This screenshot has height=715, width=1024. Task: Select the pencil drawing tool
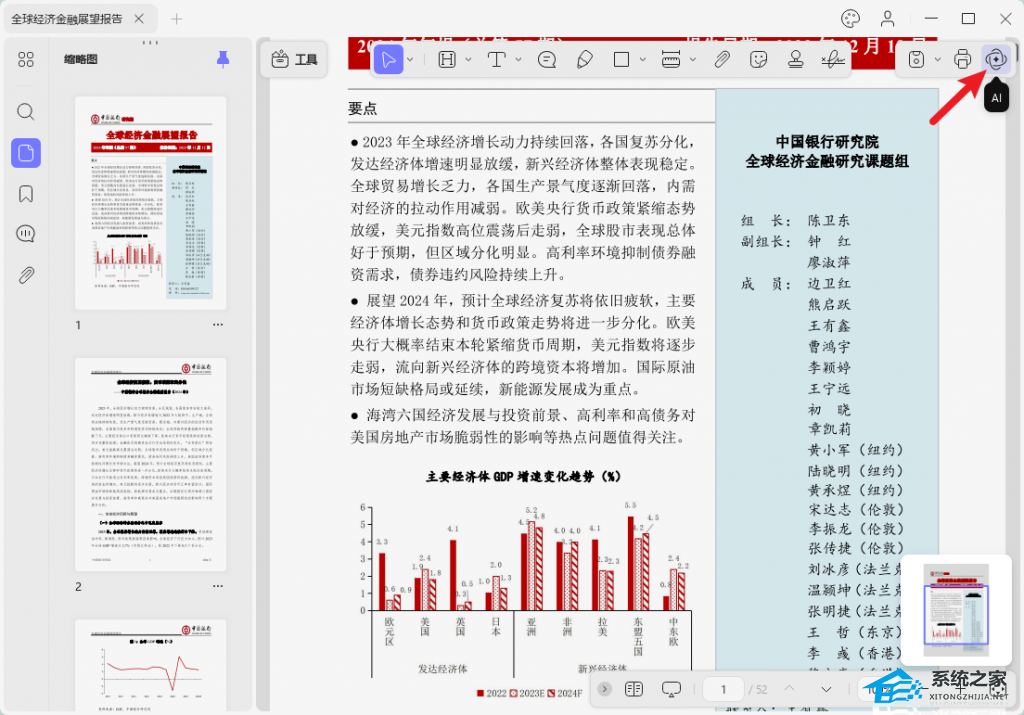pos(584,60)
